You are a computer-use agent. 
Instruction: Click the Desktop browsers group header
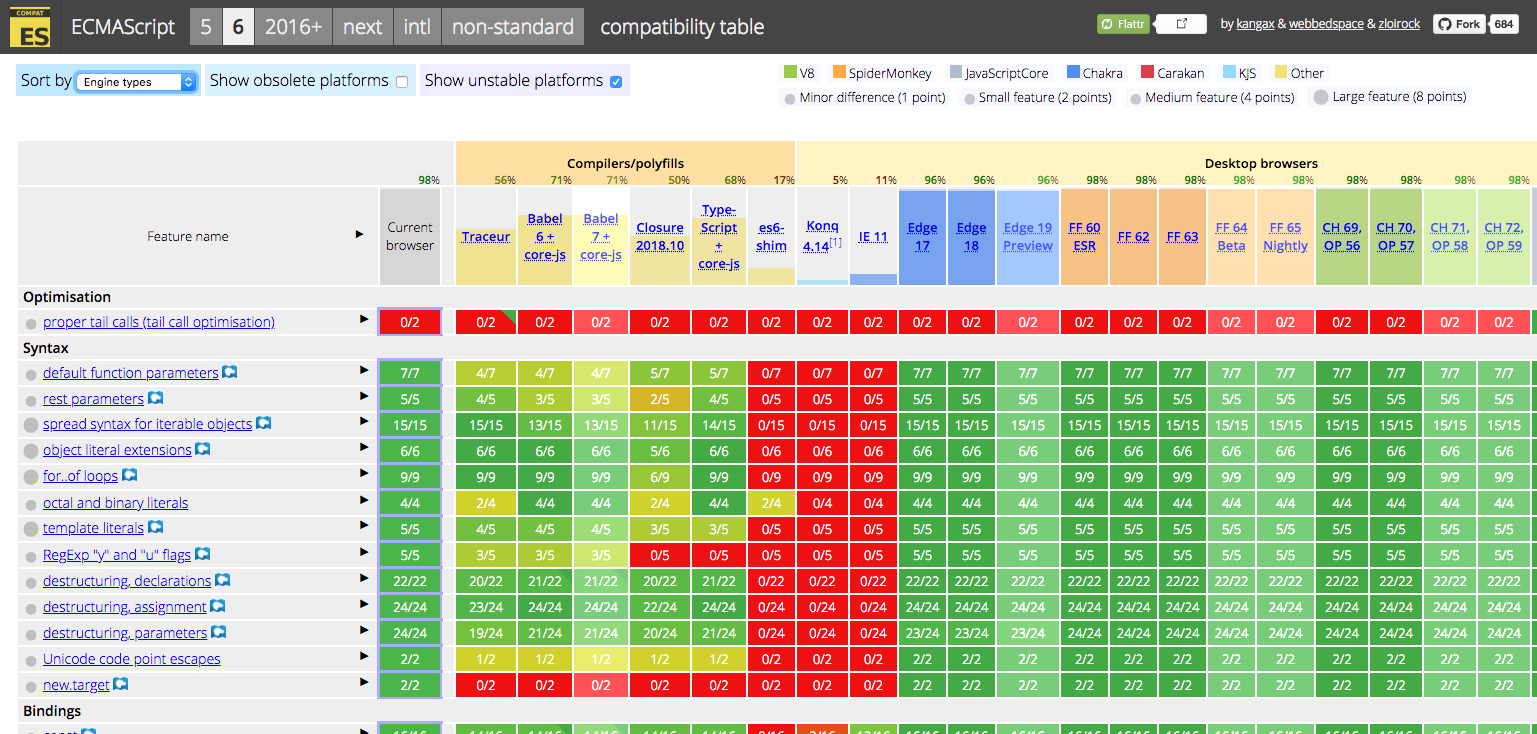1261,163
